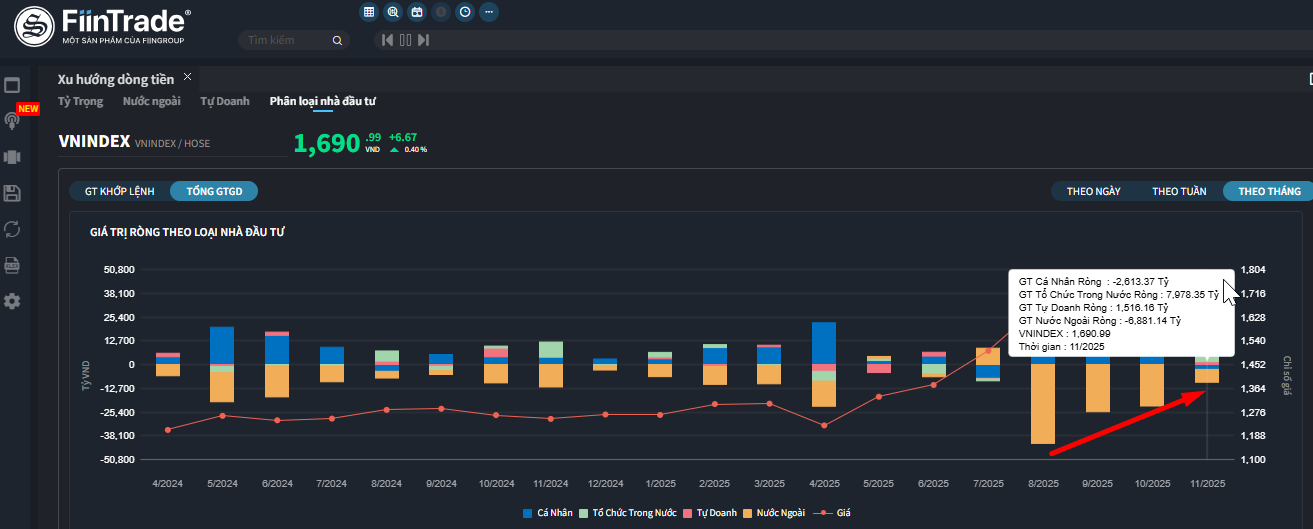Switch to the Nước ngoài tab

pos(151,101)
